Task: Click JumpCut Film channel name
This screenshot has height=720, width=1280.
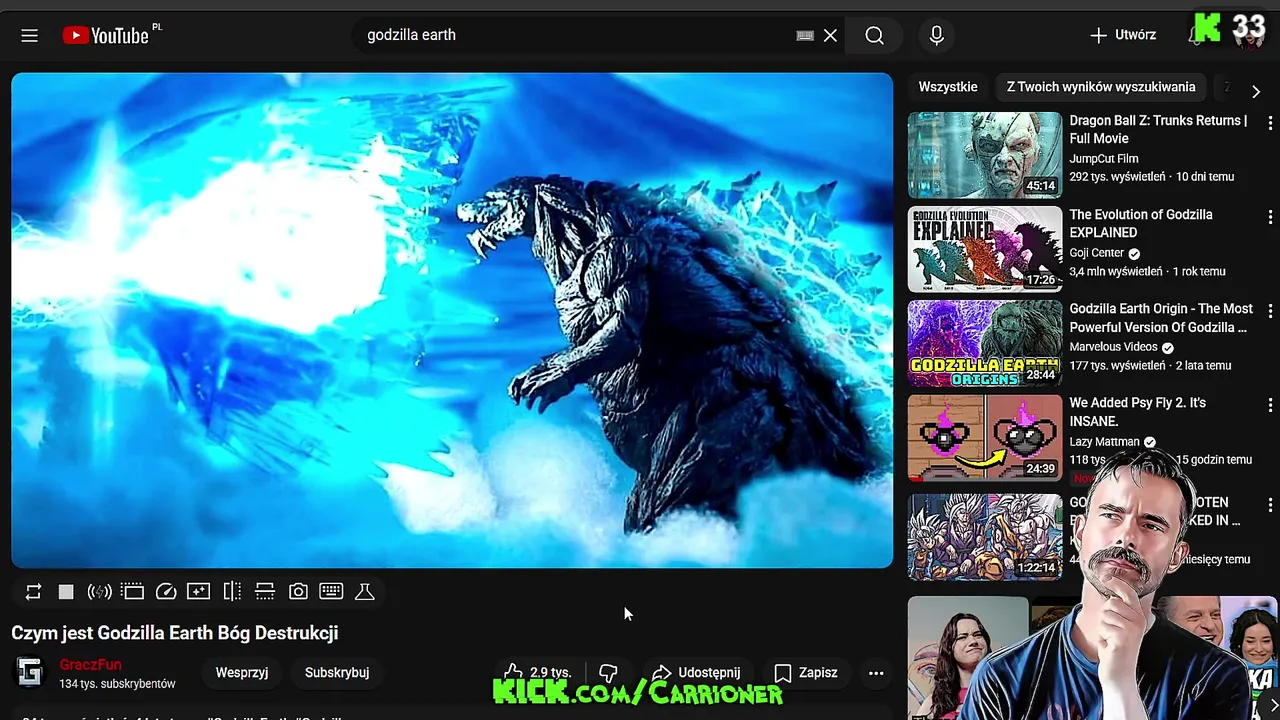Action: [x=1104, y=159]
